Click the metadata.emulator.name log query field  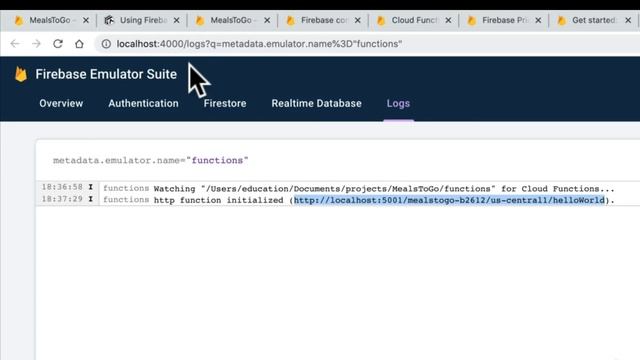151,160
